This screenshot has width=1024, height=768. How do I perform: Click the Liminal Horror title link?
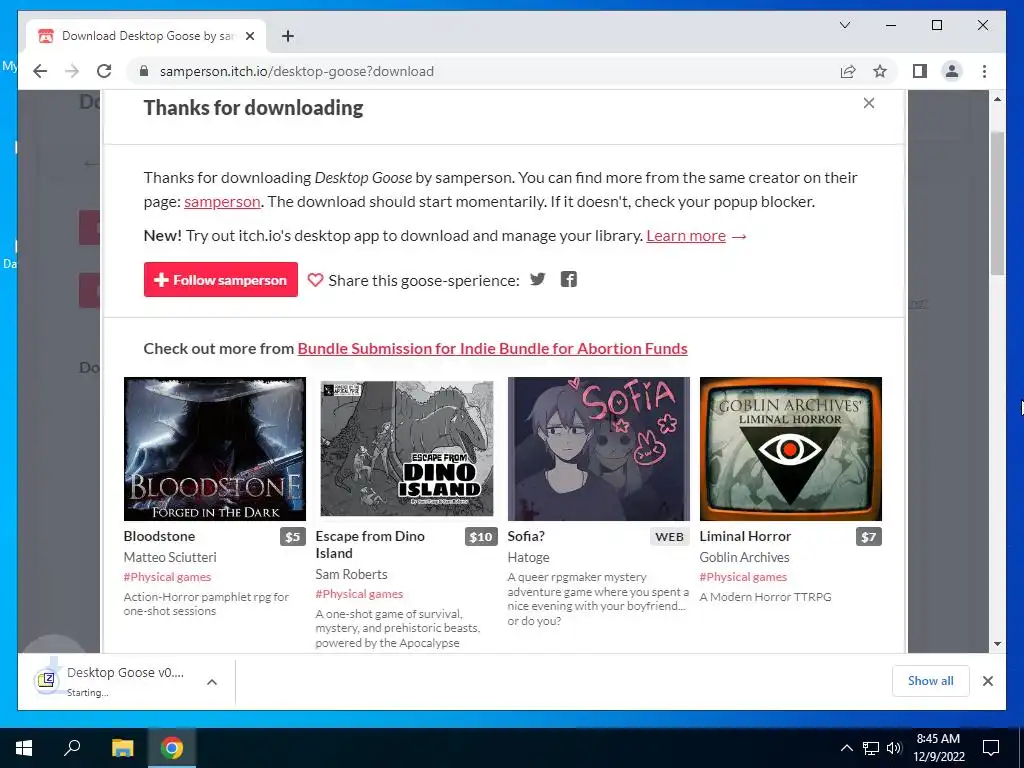click(745, 536)
